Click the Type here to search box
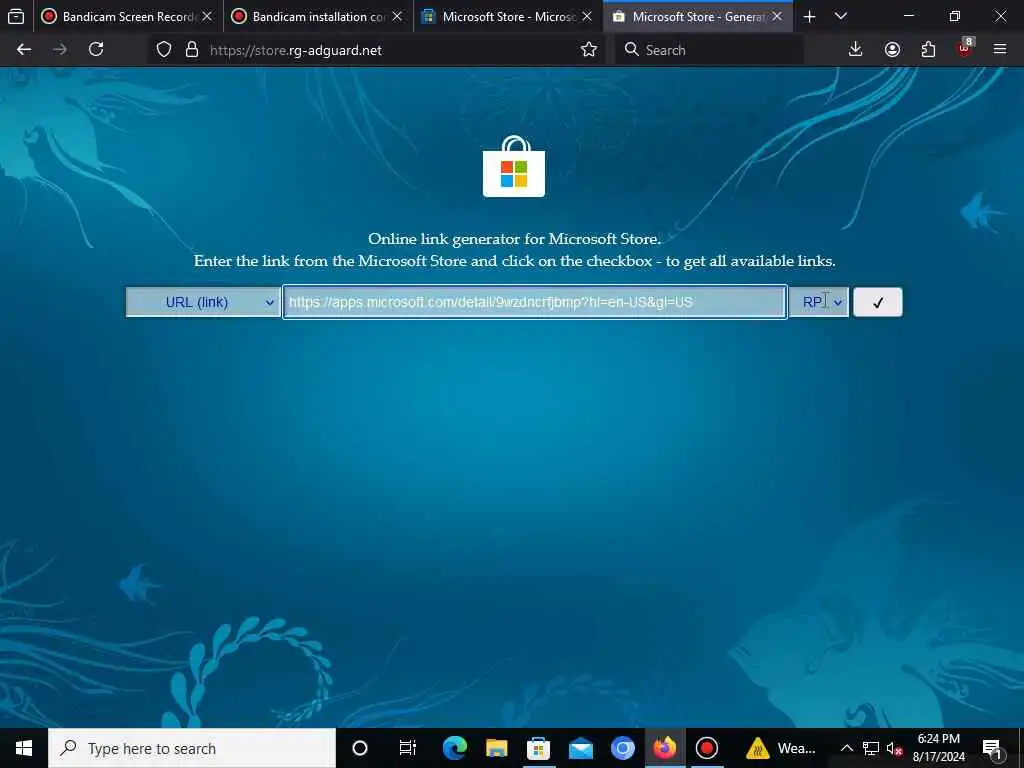 click(x=192, y=748)
